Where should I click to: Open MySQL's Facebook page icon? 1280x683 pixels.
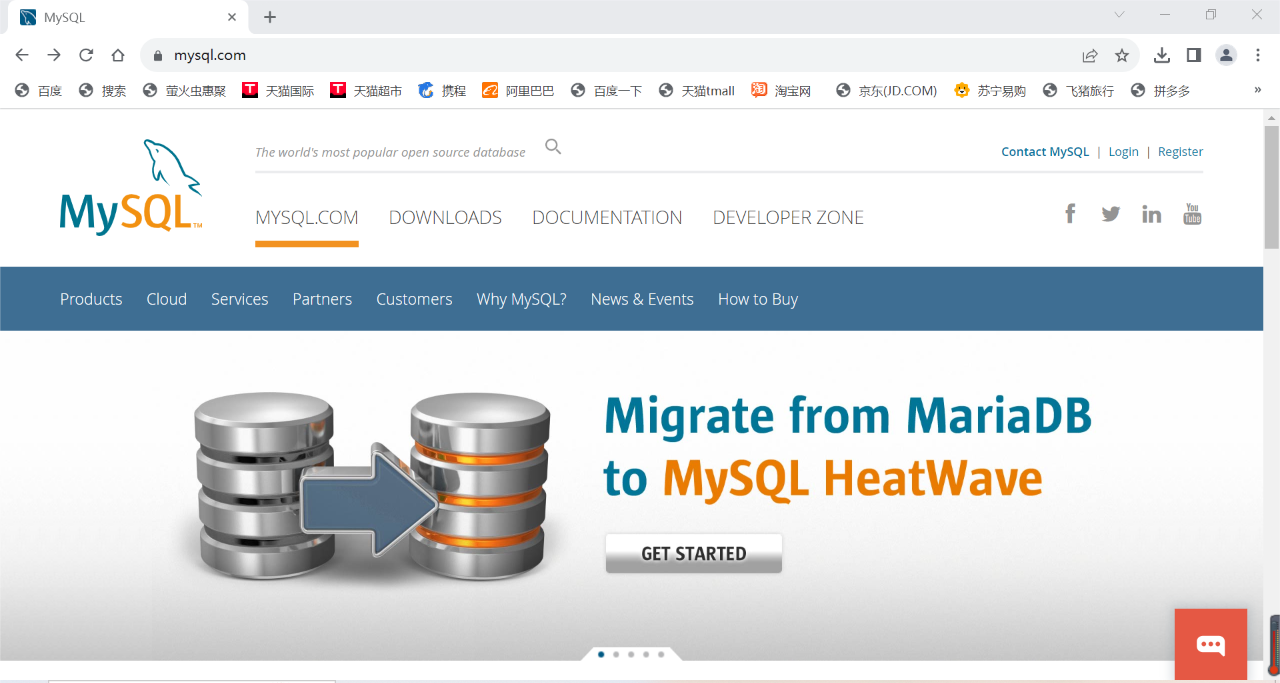(1070, 213)
